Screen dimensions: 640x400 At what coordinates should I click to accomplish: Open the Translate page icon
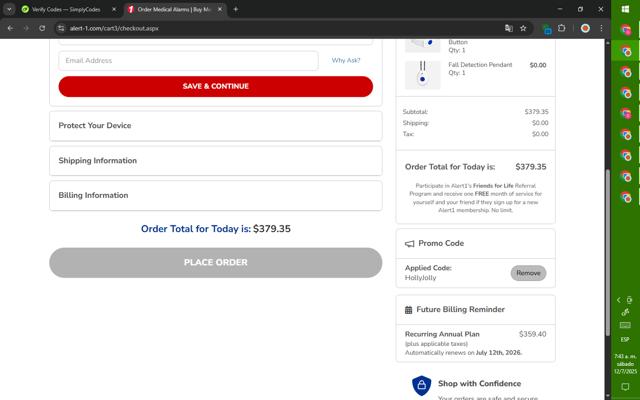click(509, 28)
